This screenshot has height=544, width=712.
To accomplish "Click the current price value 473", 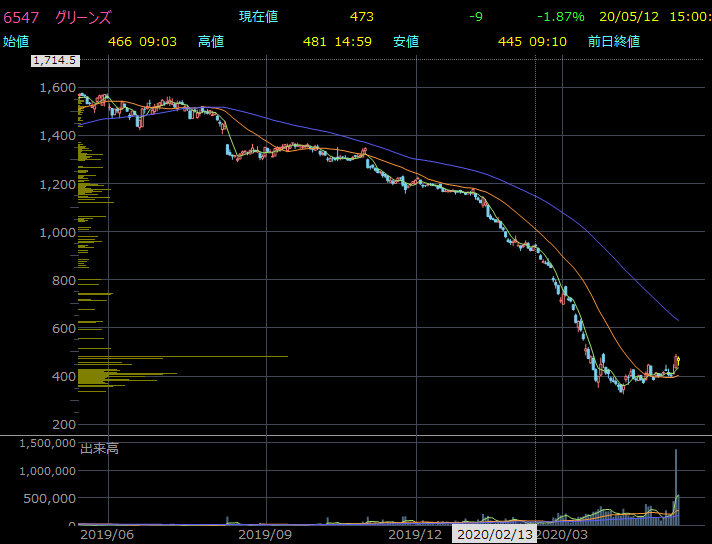I will [362, 17].
